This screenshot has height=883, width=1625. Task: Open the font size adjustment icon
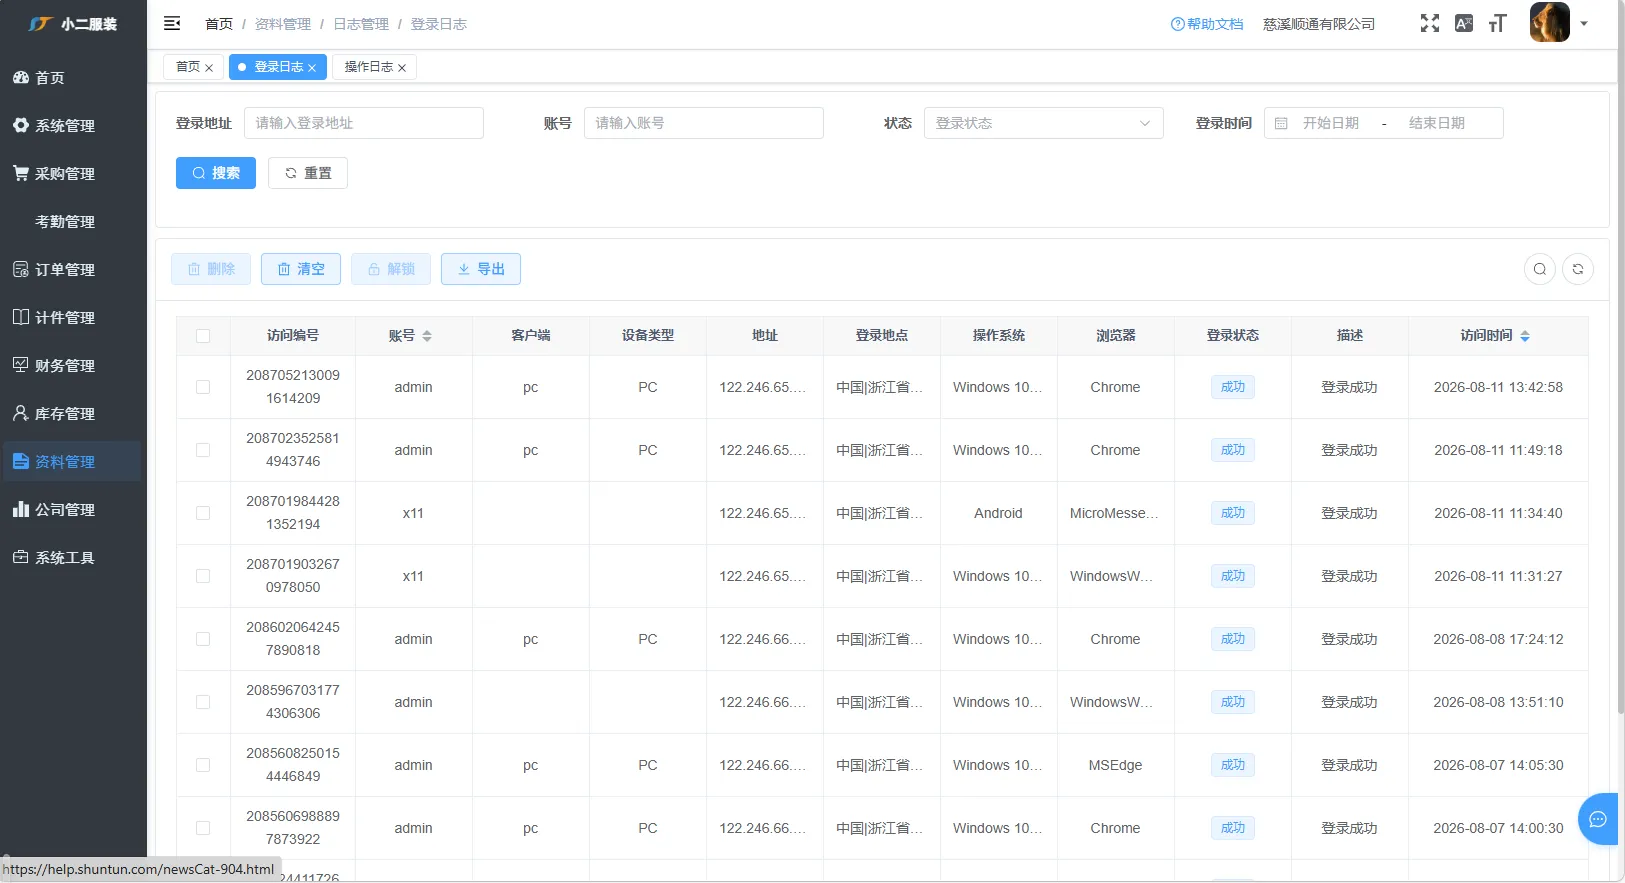click(x=1497, y=23)
